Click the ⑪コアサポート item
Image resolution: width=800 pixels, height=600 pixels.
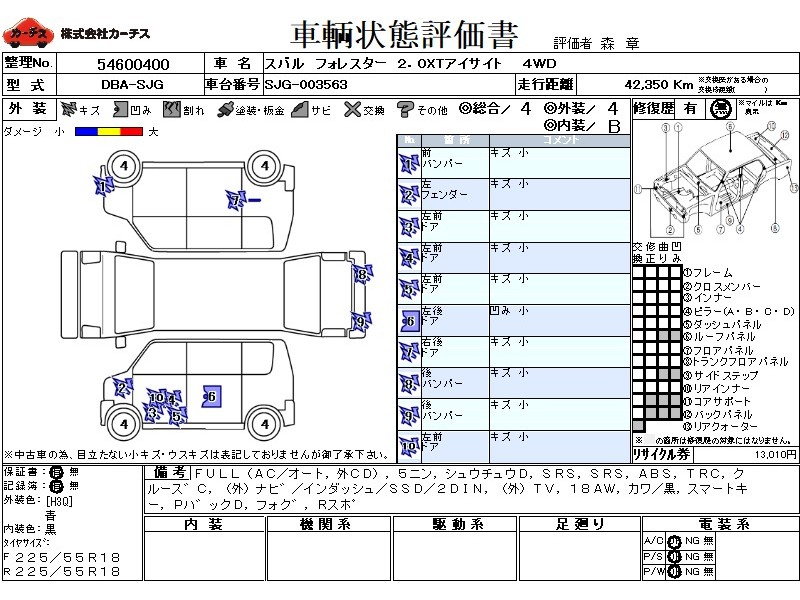pyautogui.click(x=717, y=401)
